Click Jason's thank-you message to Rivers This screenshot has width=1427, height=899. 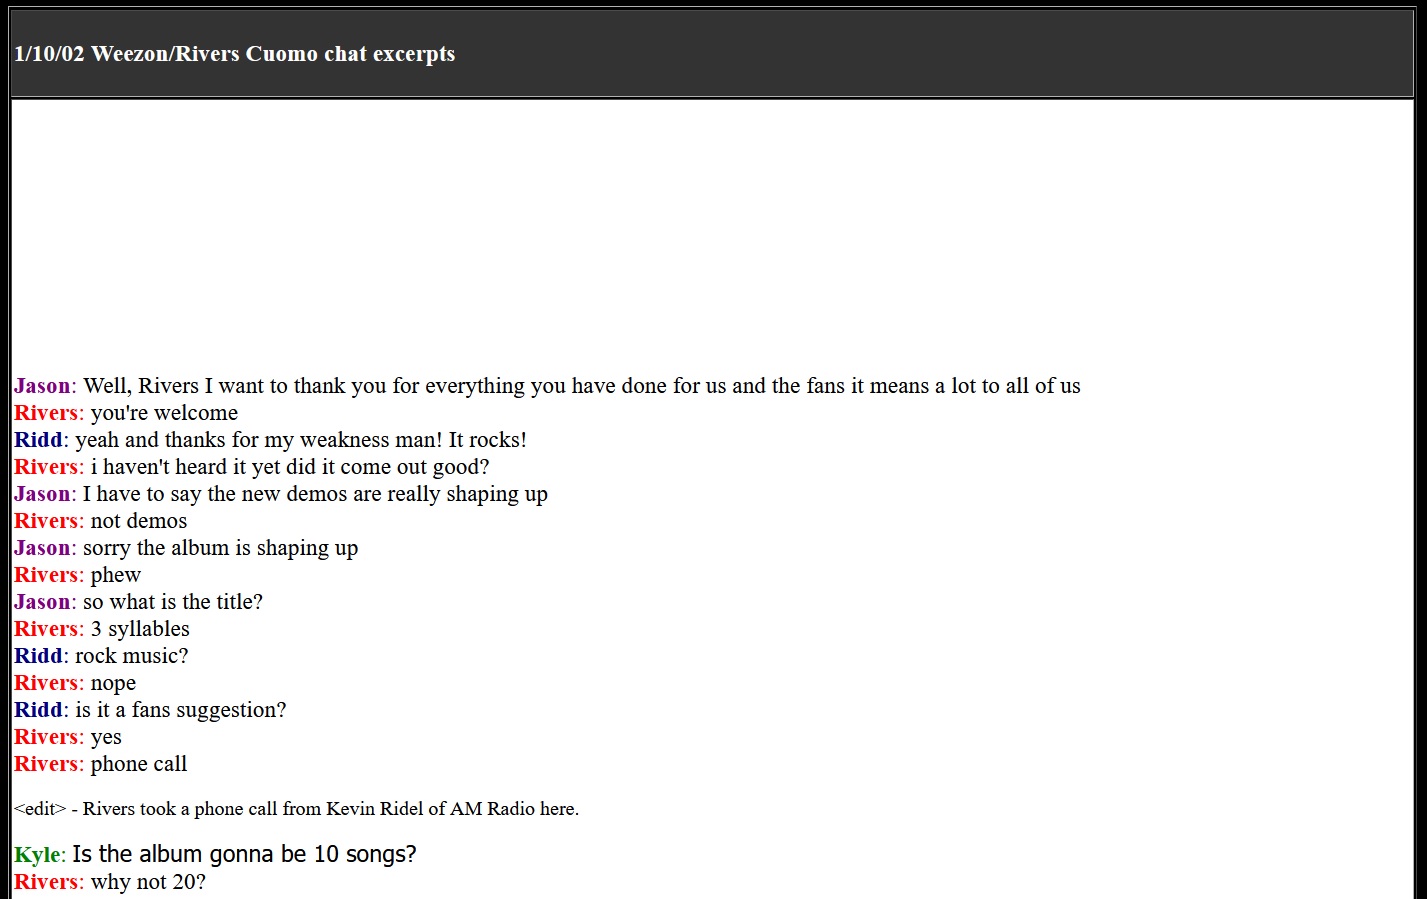580,386
